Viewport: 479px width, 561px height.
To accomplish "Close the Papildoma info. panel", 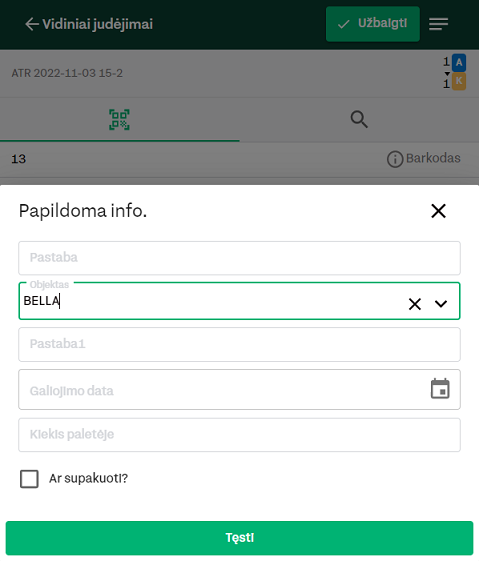I will (x=438, y=211).
